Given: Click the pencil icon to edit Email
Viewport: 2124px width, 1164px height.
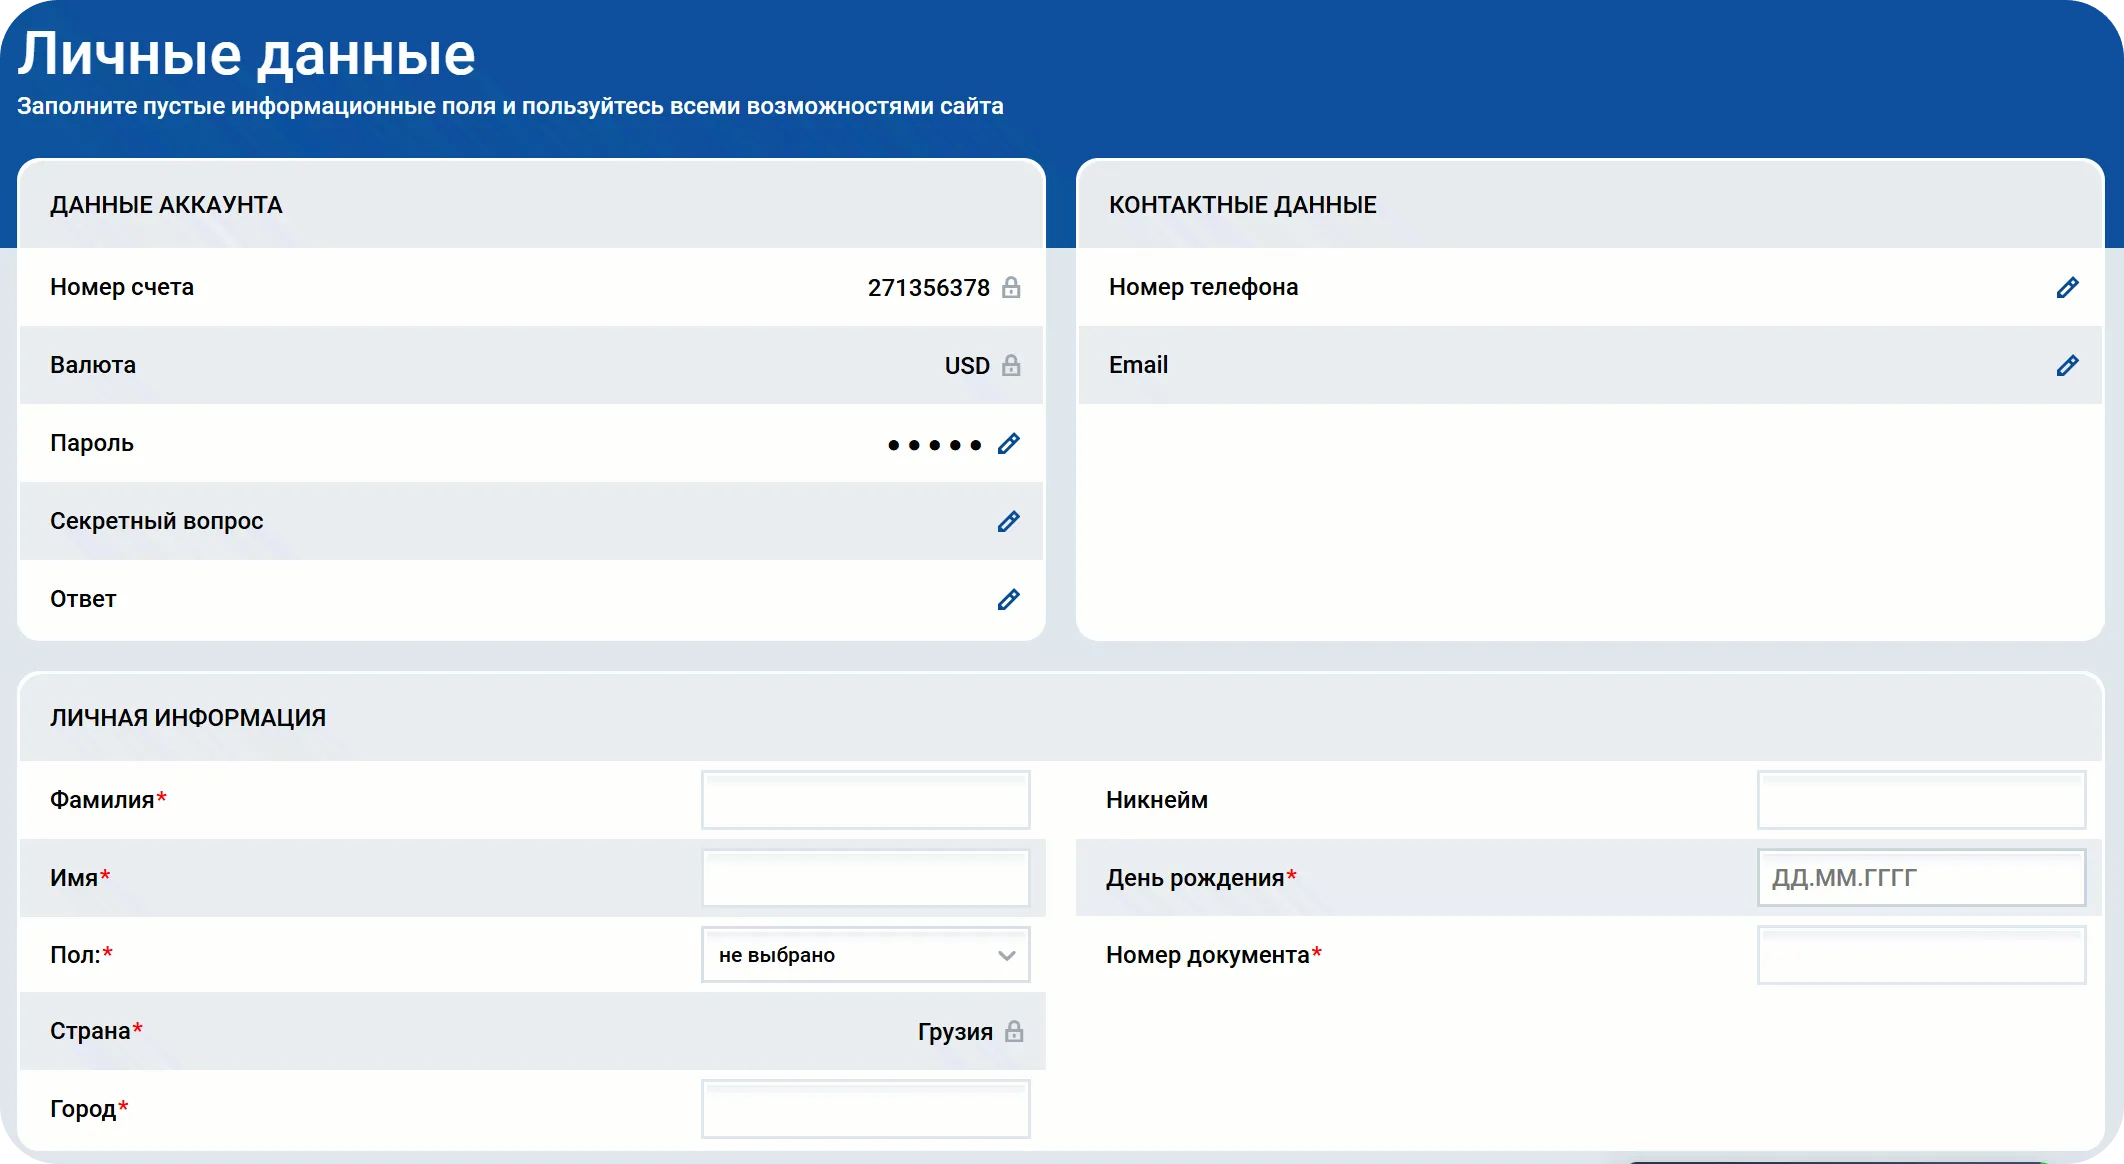Looking at the screenshot, I should 2068,365.
